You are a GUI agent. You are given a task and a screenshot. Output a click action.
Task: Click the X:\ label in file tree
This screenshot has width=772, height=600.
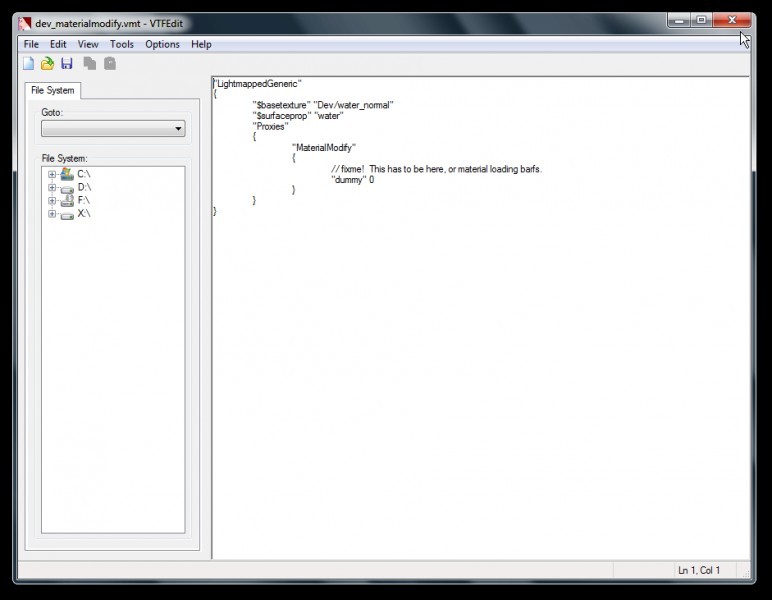coord(84,213)
